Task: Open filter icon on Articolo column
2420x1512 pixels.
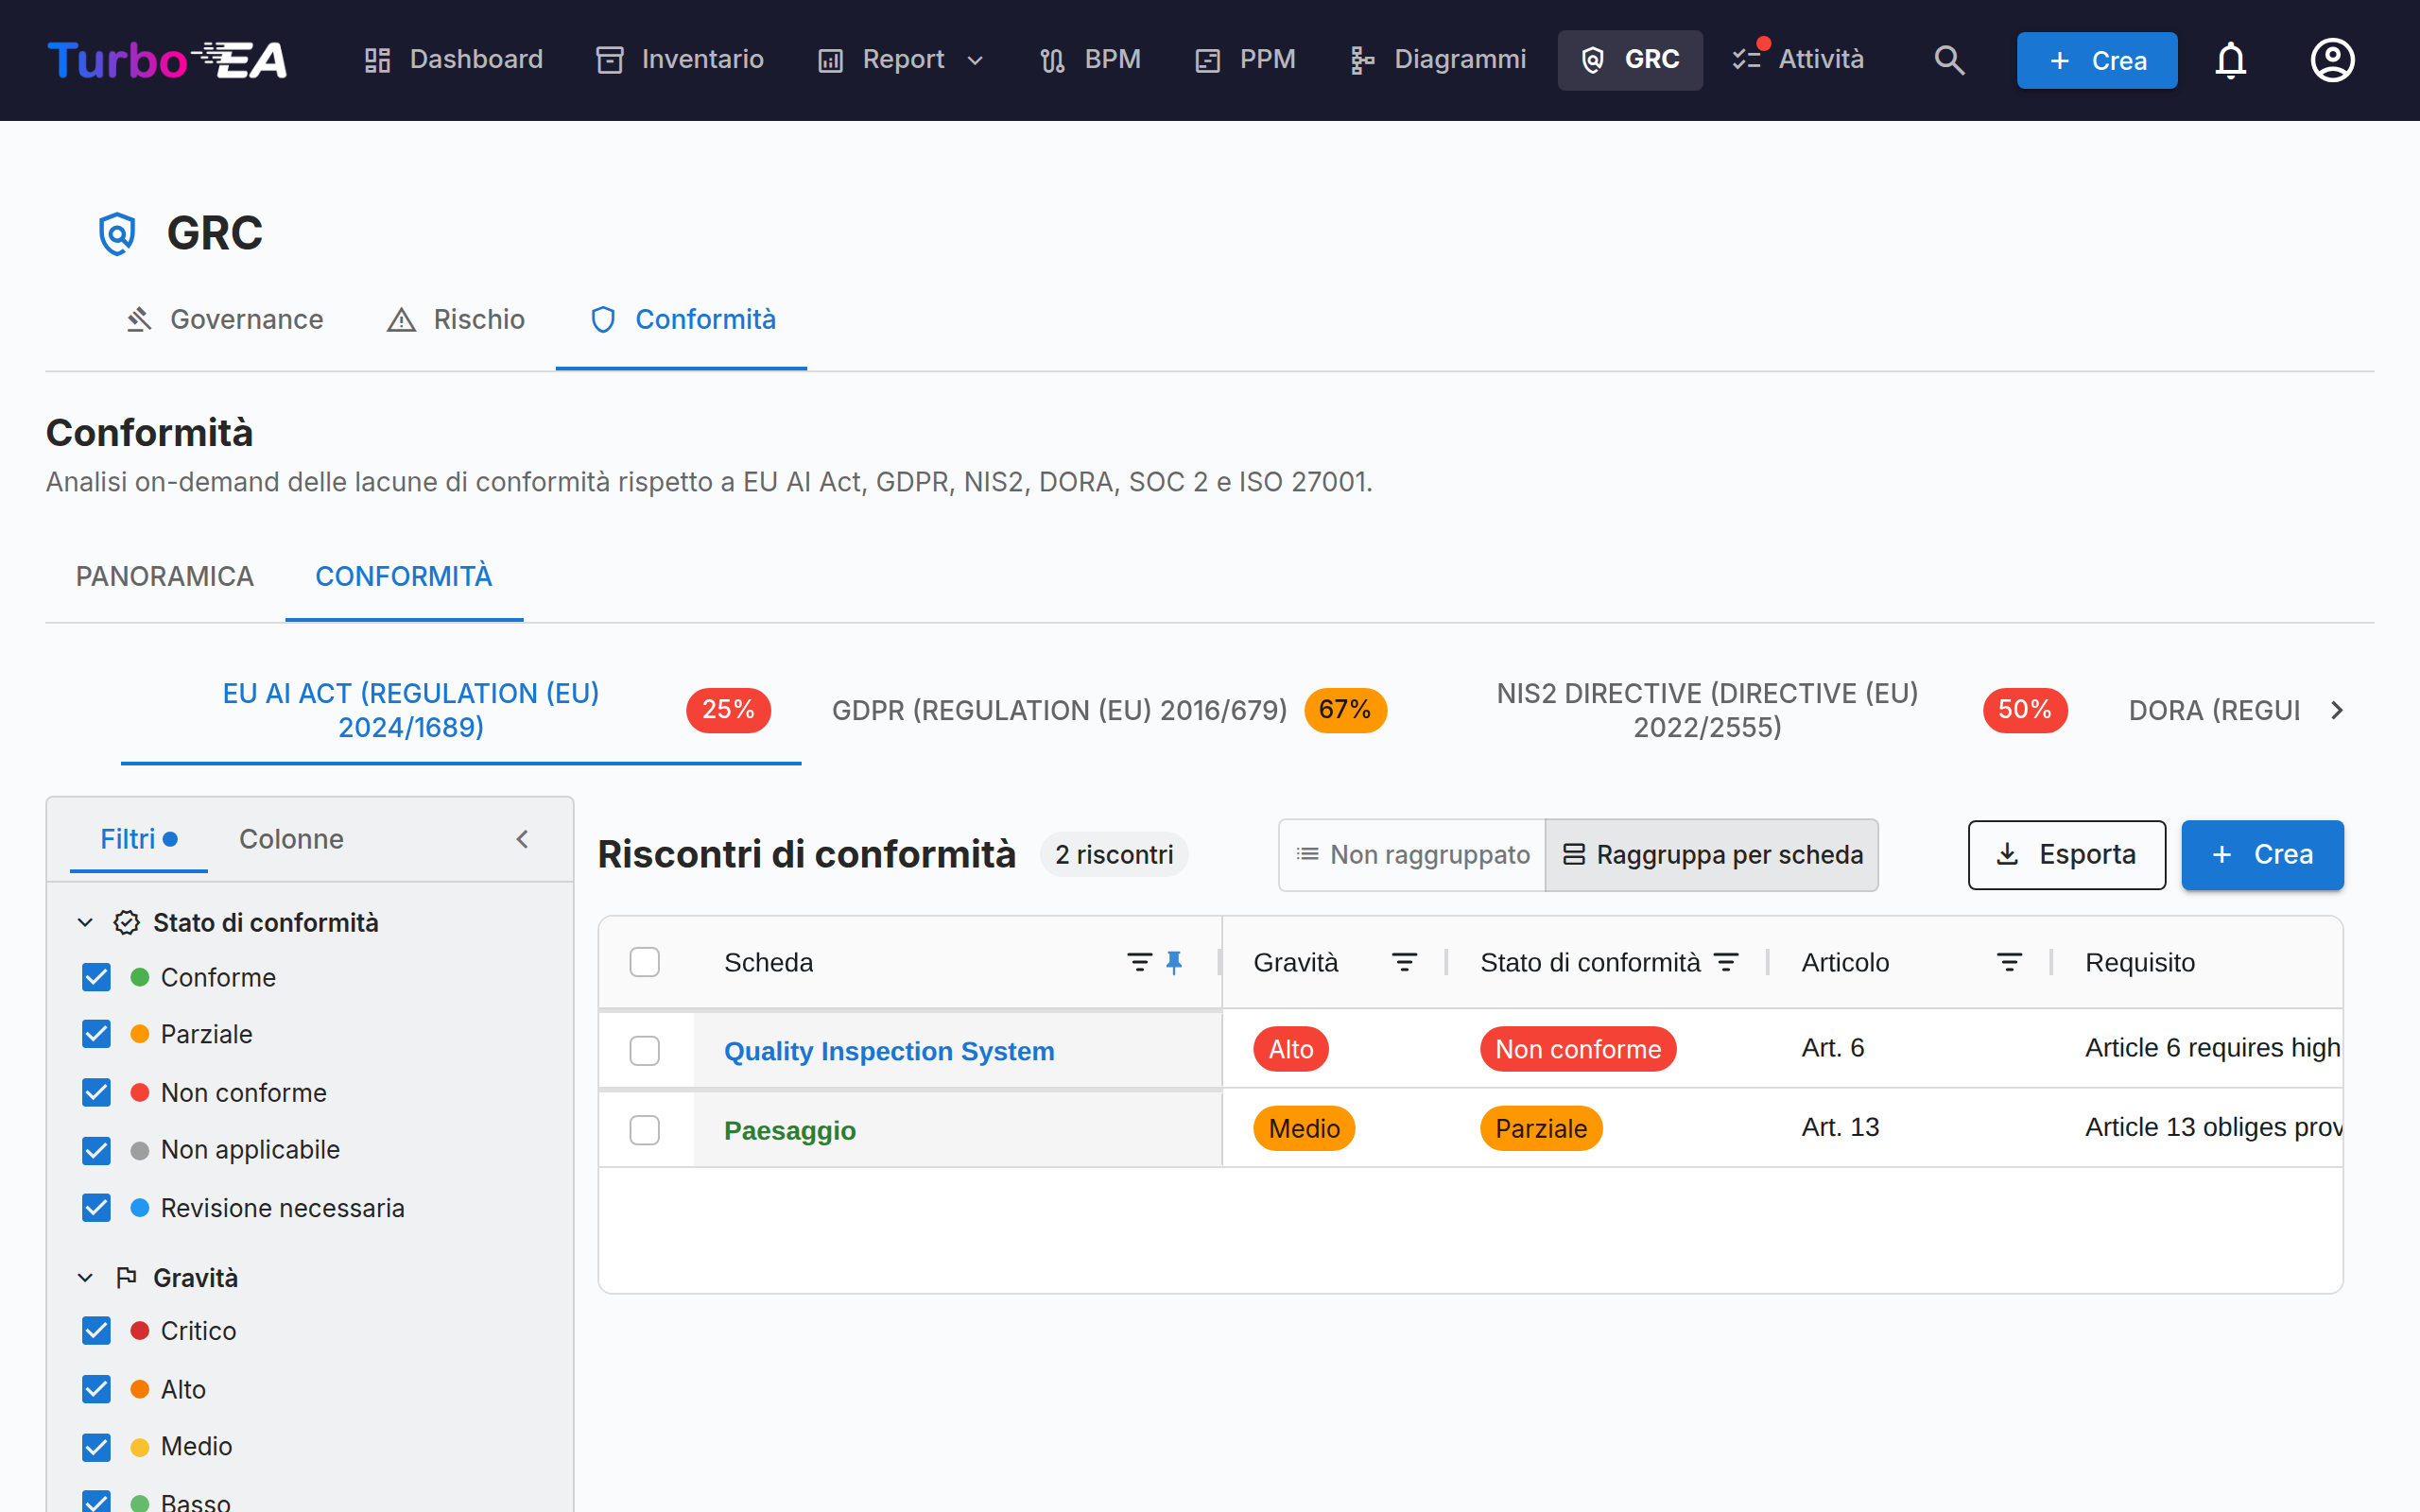Action: click(x=2009, y=962)
